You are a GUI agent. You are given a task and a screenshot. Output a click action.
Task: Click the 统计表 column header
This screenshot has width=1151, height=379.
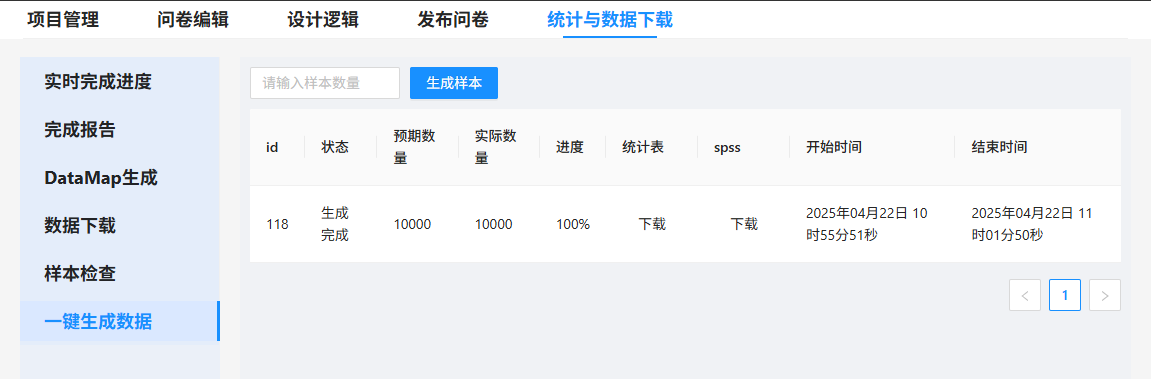tap(652, 147)
